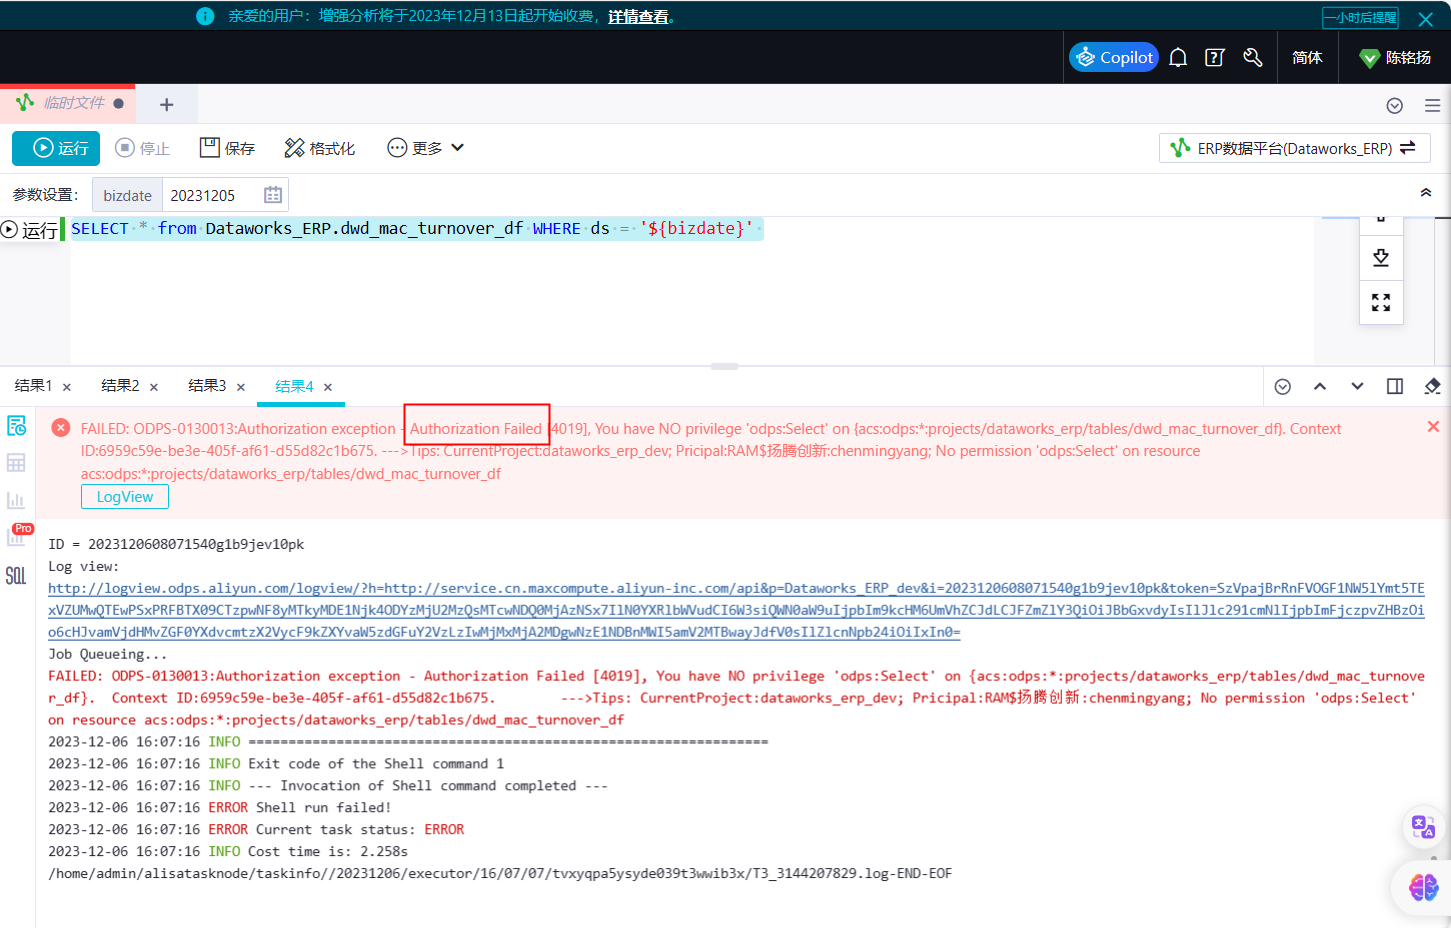Viewport: 1451px width, 928px height.
Task: Click inline 运行 beside SQL line
Action: click(x=30, y=230)
